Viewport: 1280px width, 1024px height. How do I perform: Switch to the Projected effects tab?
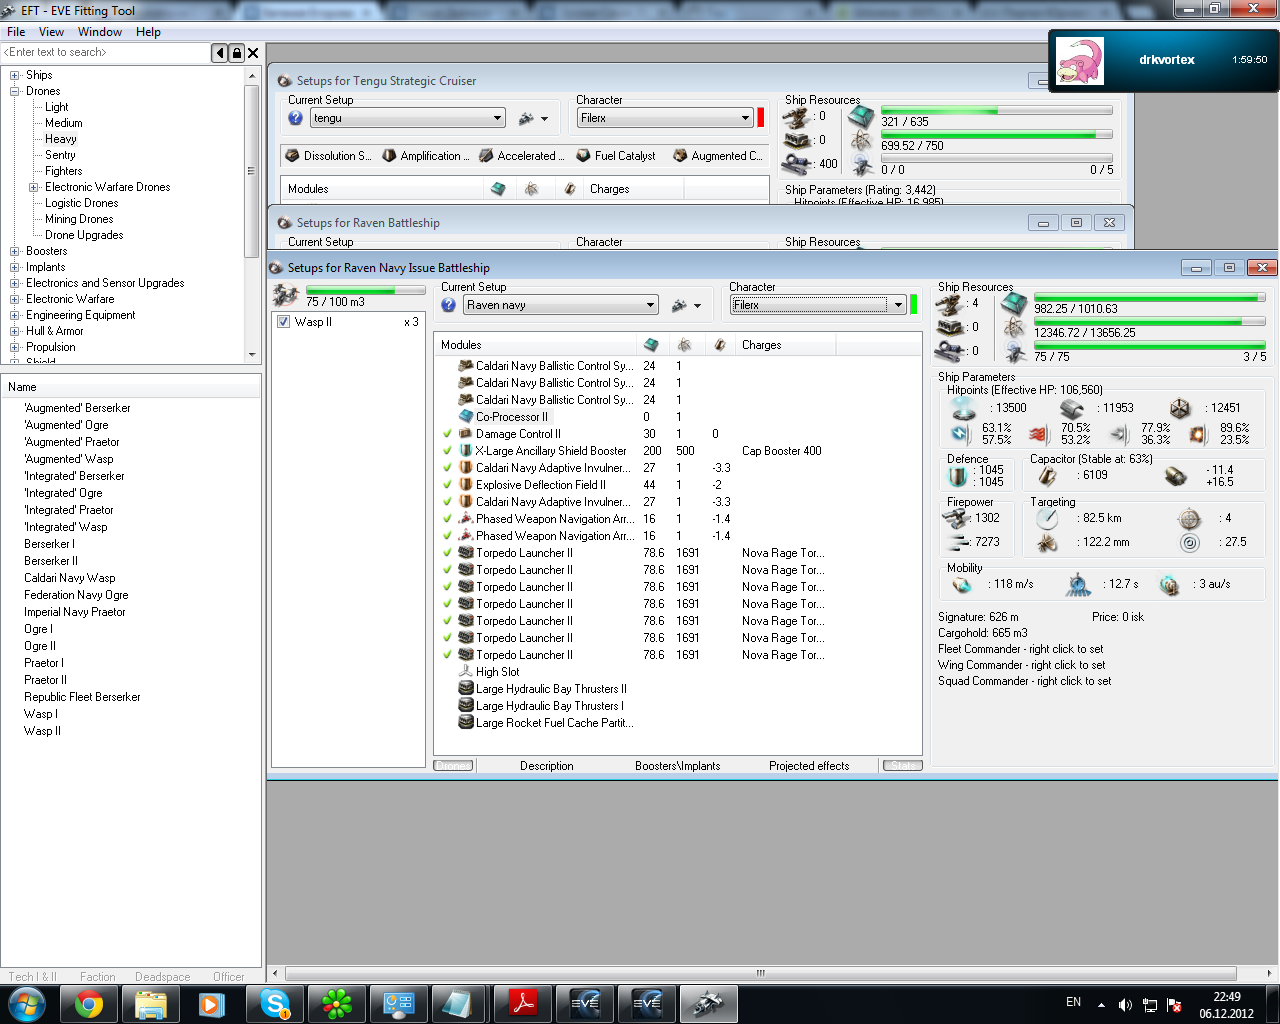(x=809, y=766)
